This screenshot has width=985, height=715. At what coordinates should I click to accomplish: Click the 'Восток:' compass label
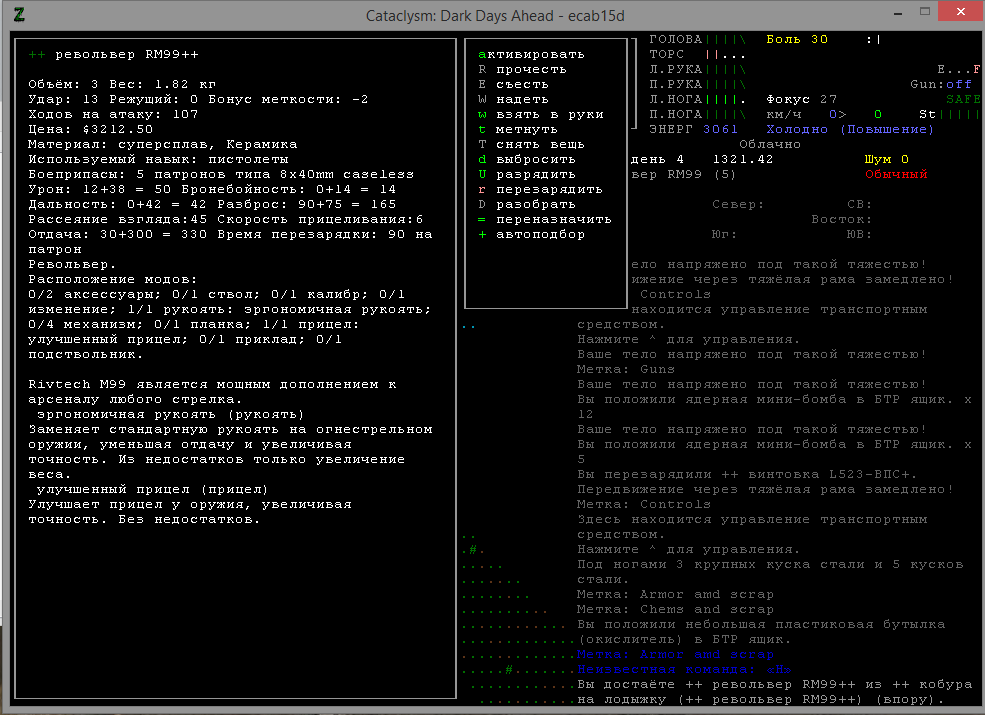click(841, 221)
